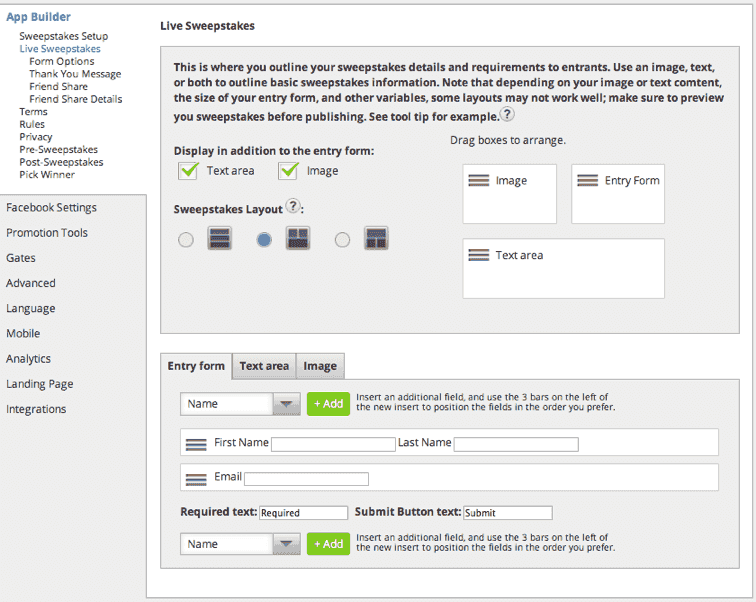Open Post-Sweepstakes page
The width and height of the screenshot is (756, 602).
[x=61, y=162]
